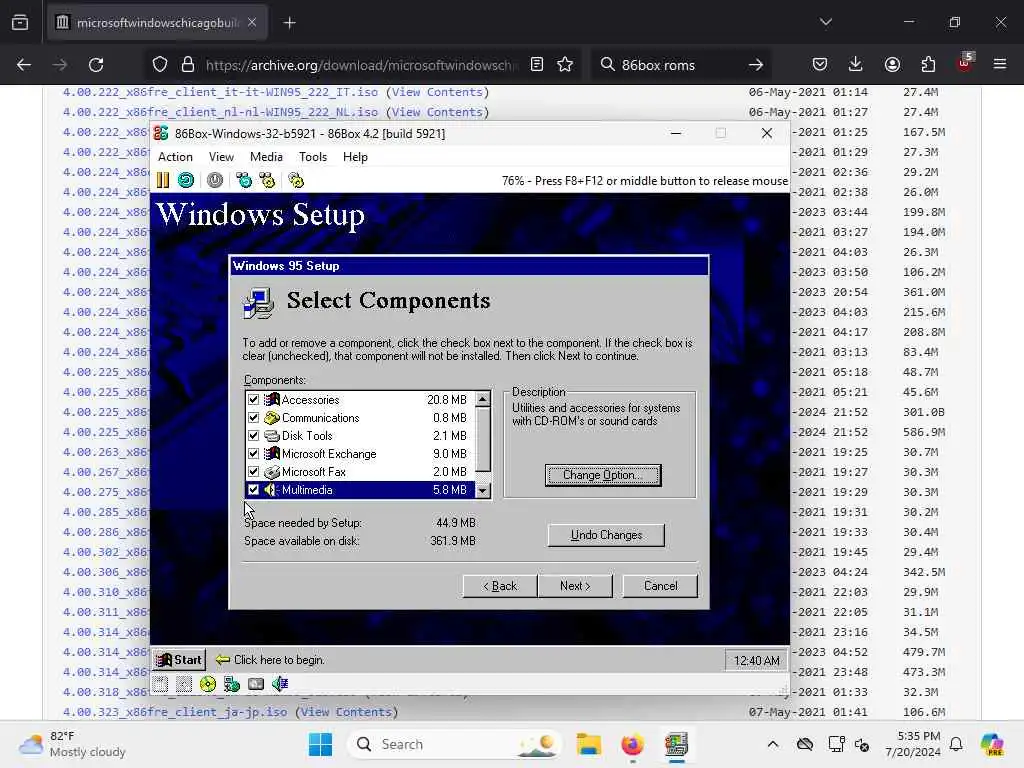Open a new Firefox tab

coord(289,23)
